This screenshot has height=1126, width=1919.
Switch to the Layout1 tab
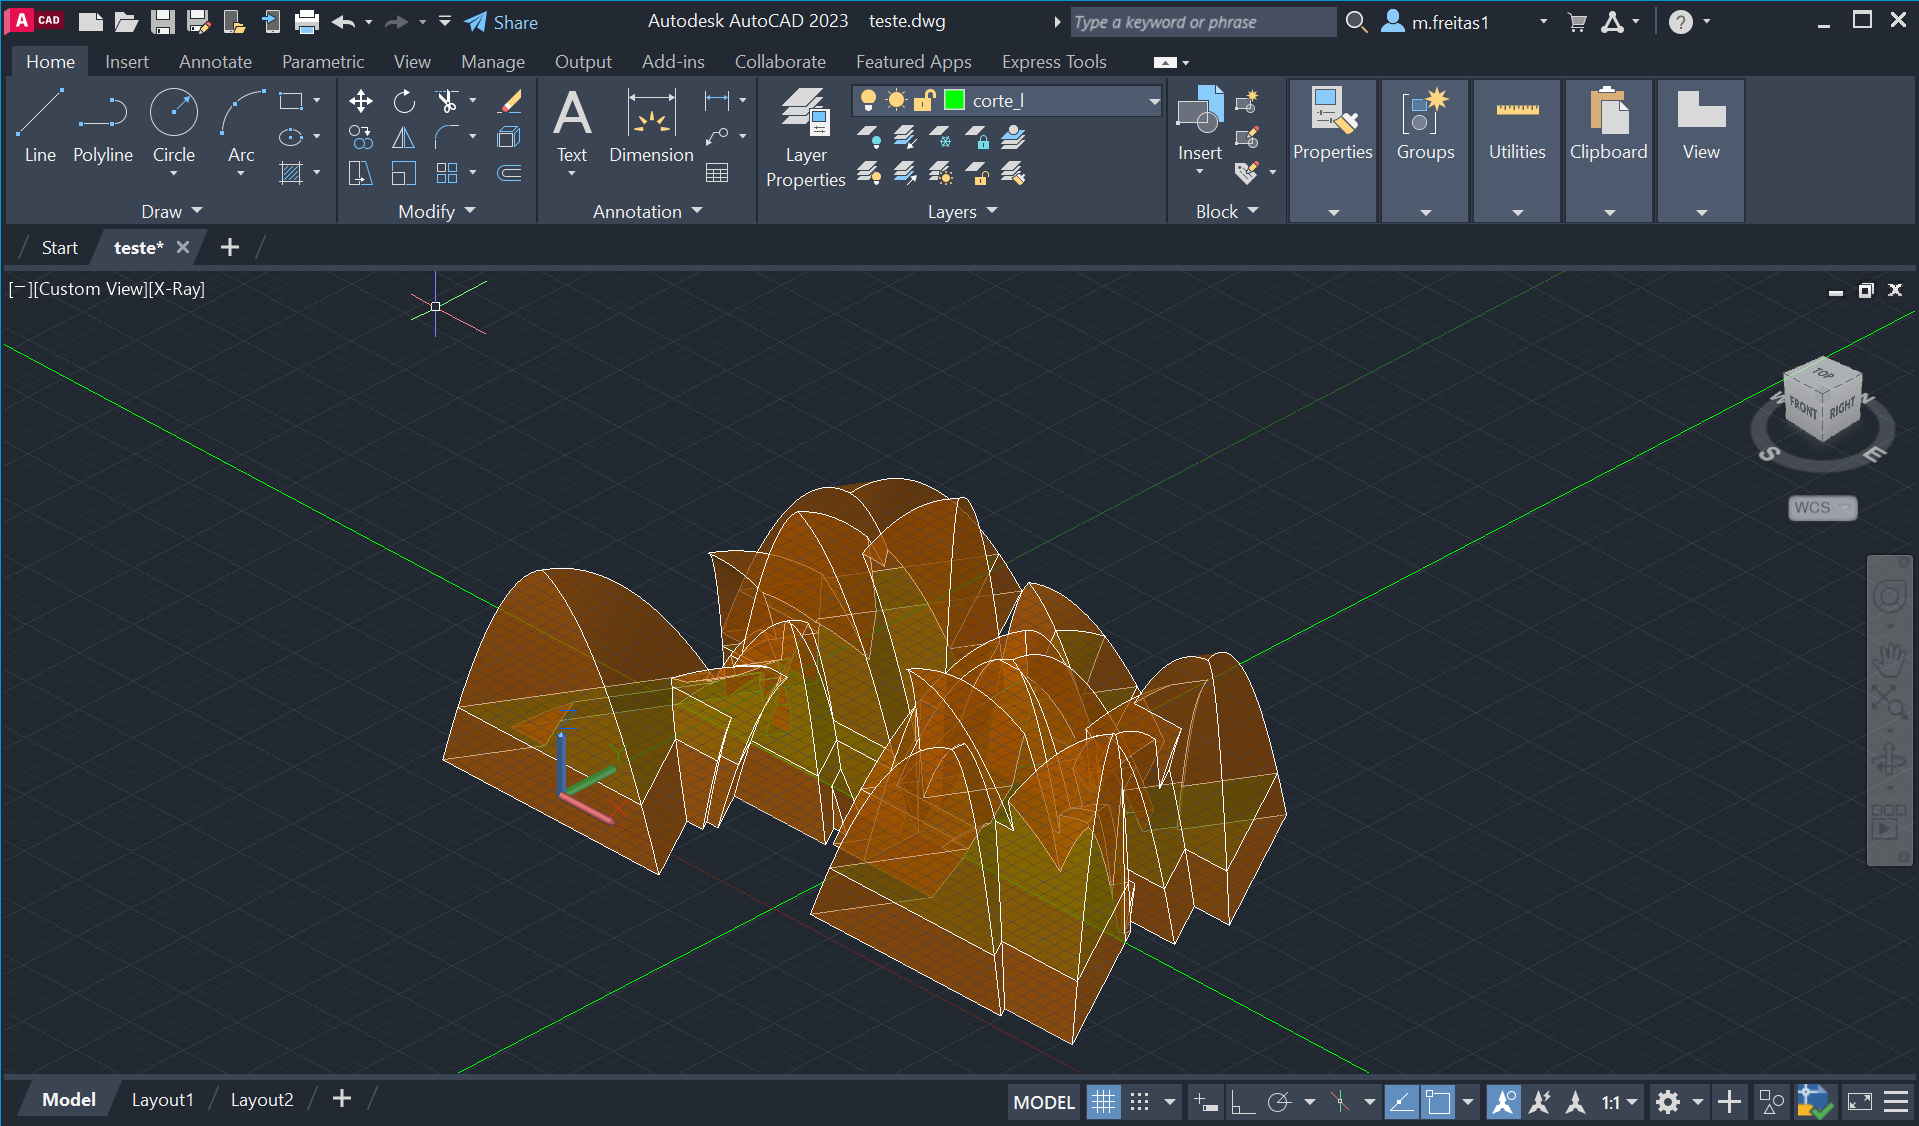pos(162,1100)
